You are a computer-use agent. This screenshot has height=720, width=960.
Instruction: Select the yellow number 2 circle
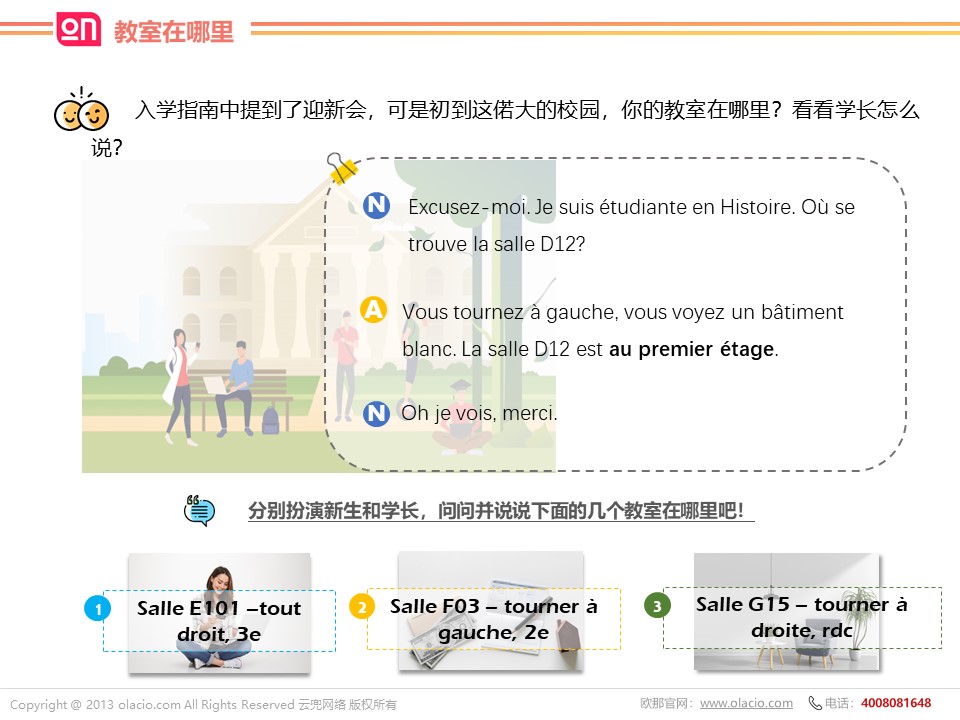coord(361,606)
